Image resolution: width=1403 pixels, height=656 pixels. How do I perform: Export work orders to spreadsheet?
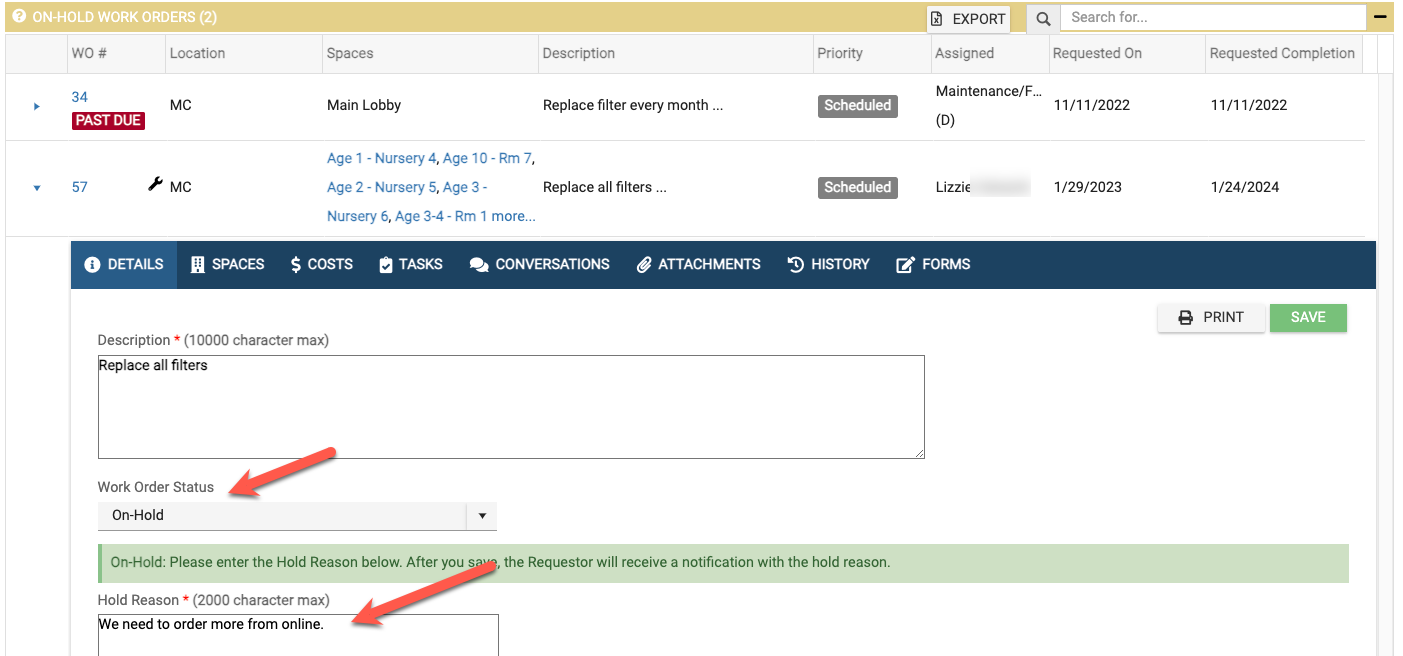(x=967, y=18)
